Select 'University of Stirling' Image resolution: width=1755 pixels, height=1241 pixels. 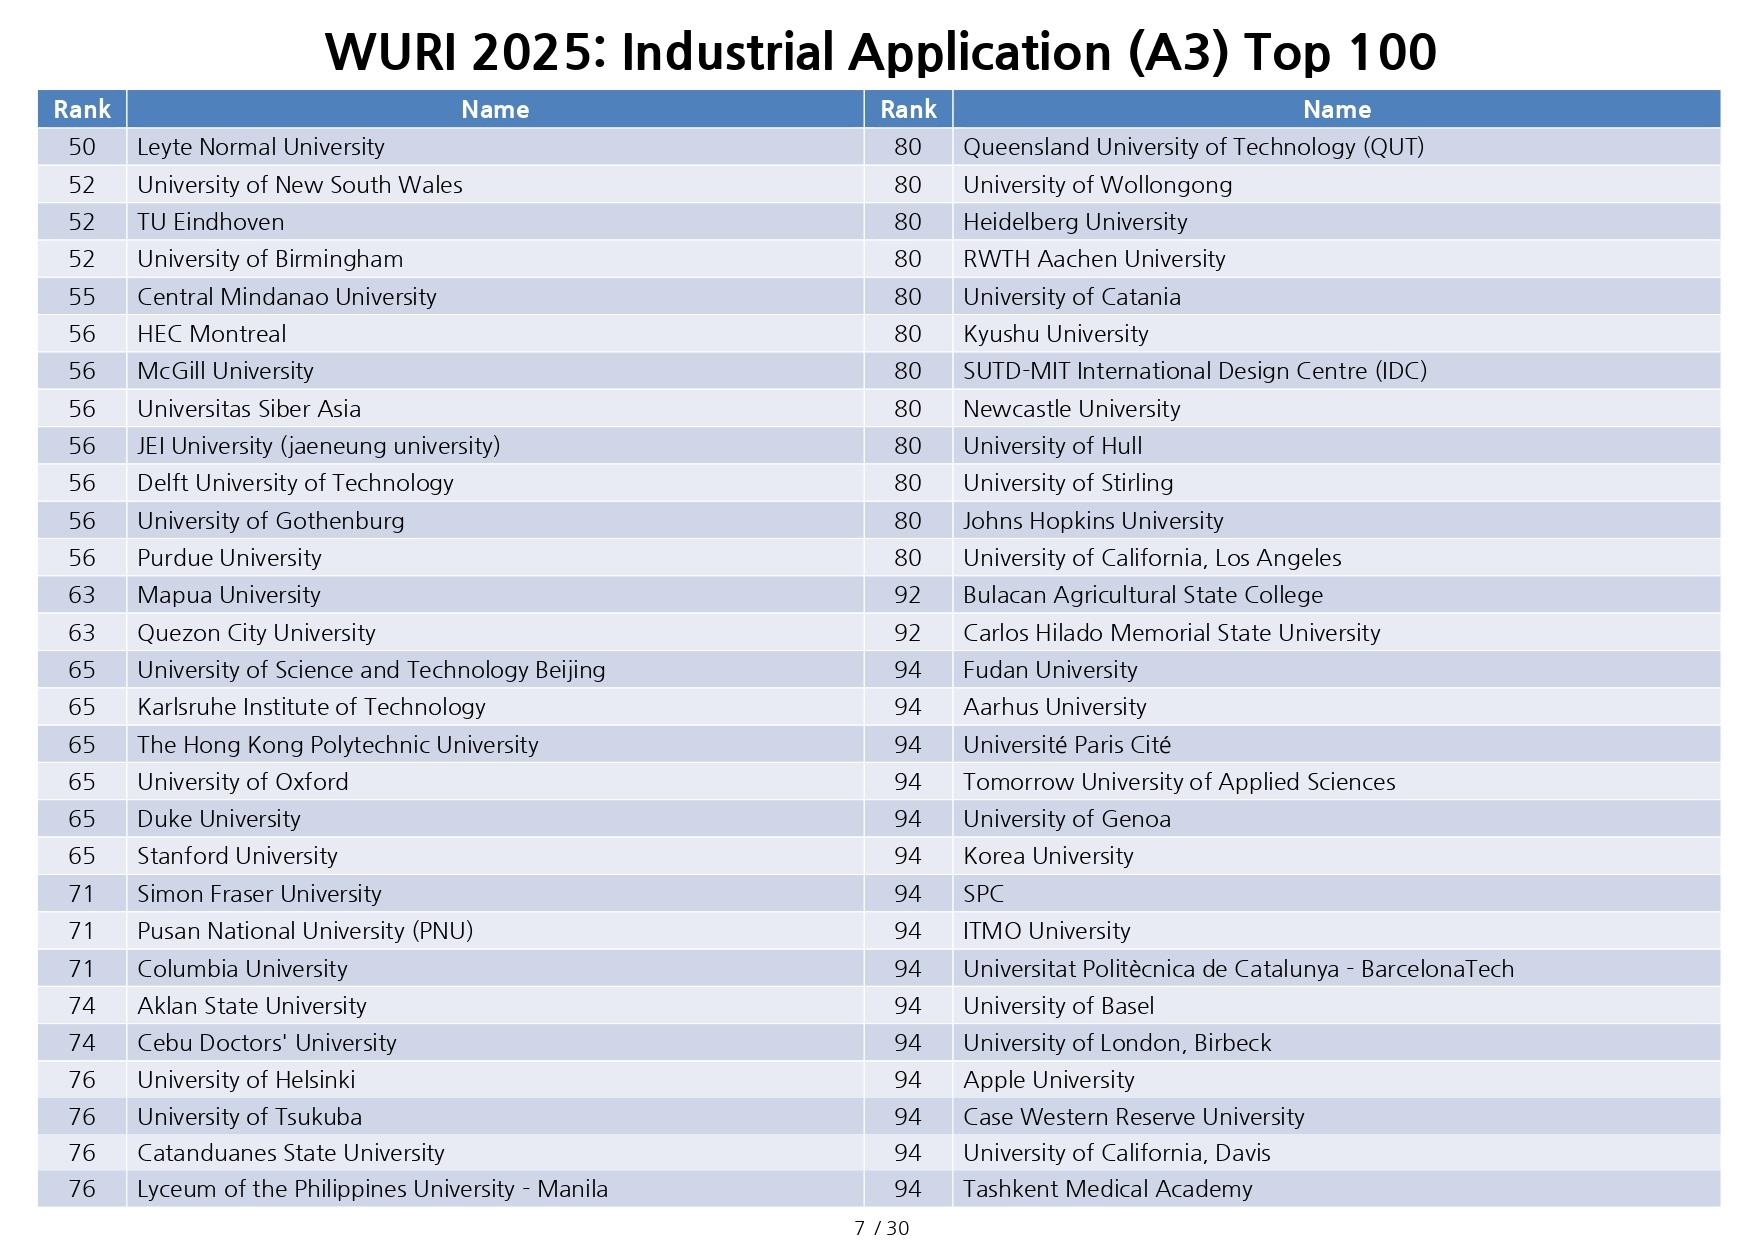click(1068, 483)
